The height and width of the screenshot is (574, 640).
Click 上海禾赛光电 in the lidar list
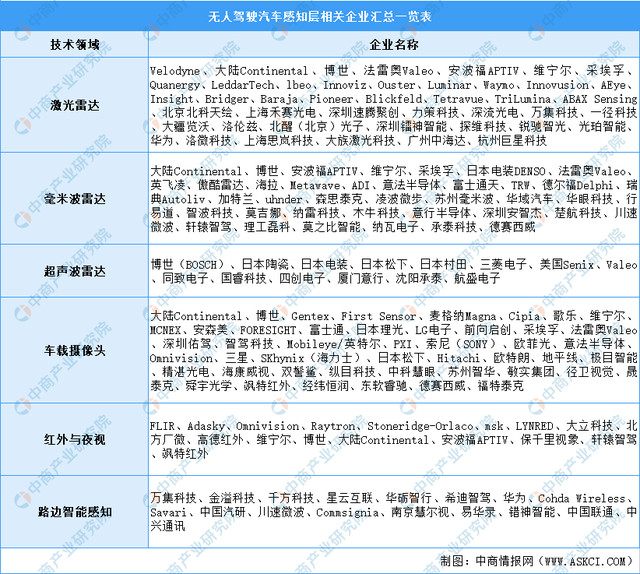pyautogui.click(x=281, y=113)
